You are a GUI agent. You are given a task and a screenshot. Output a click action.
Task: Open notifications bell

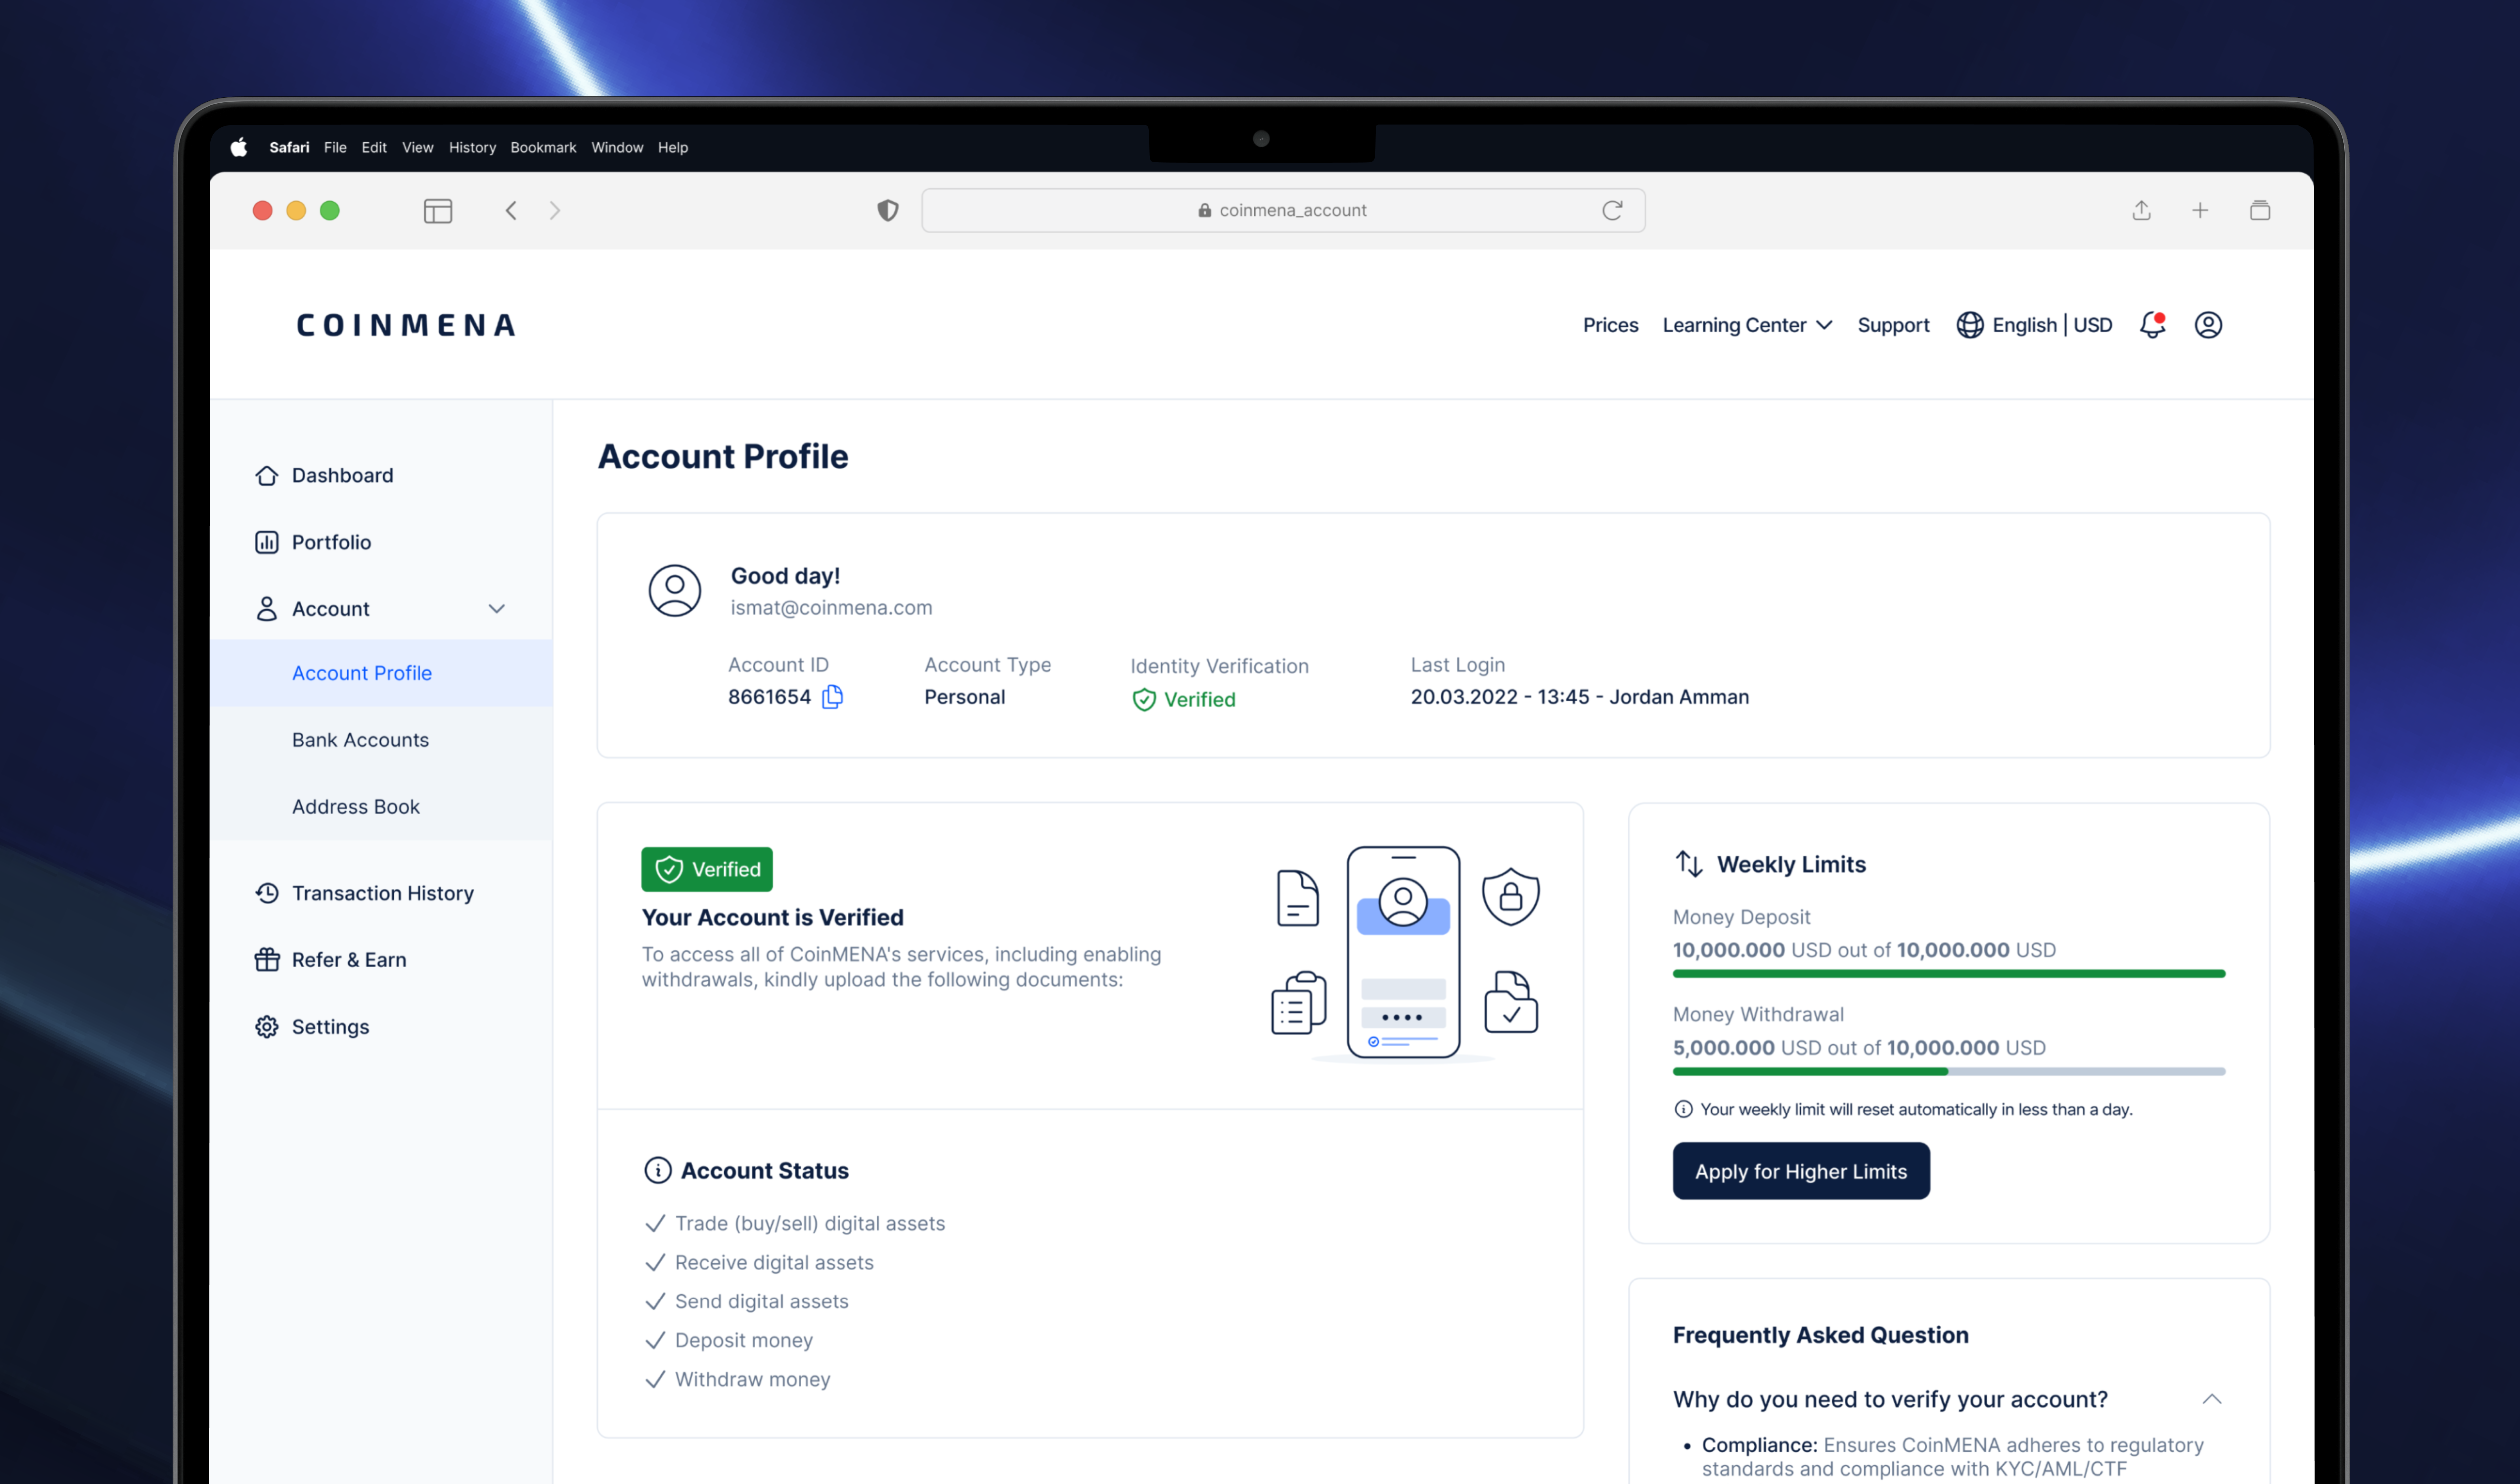click(2153, 325)
